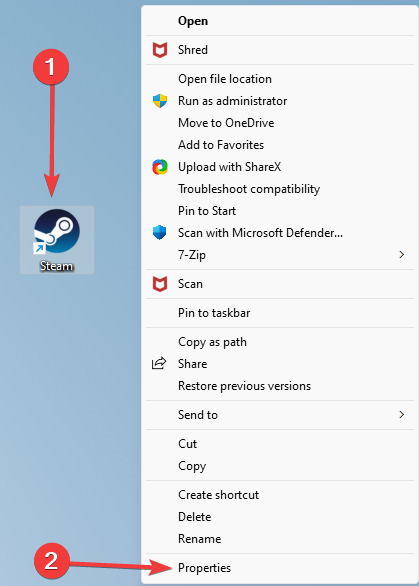Viewport: 419px width, 586px height.
Task: Click the Steam shortcut label text
Action: 56,266
